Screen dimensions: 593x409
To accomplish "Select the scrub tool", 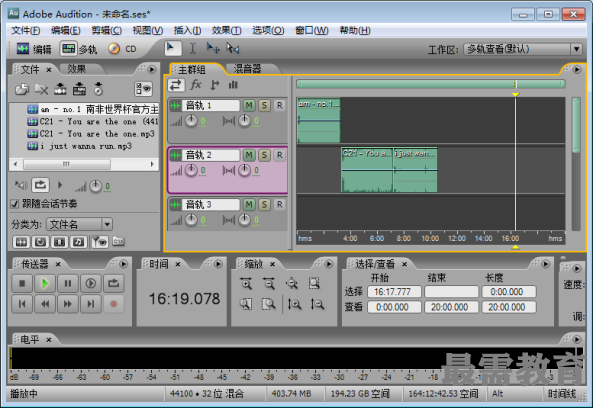I will pos(233,48).
